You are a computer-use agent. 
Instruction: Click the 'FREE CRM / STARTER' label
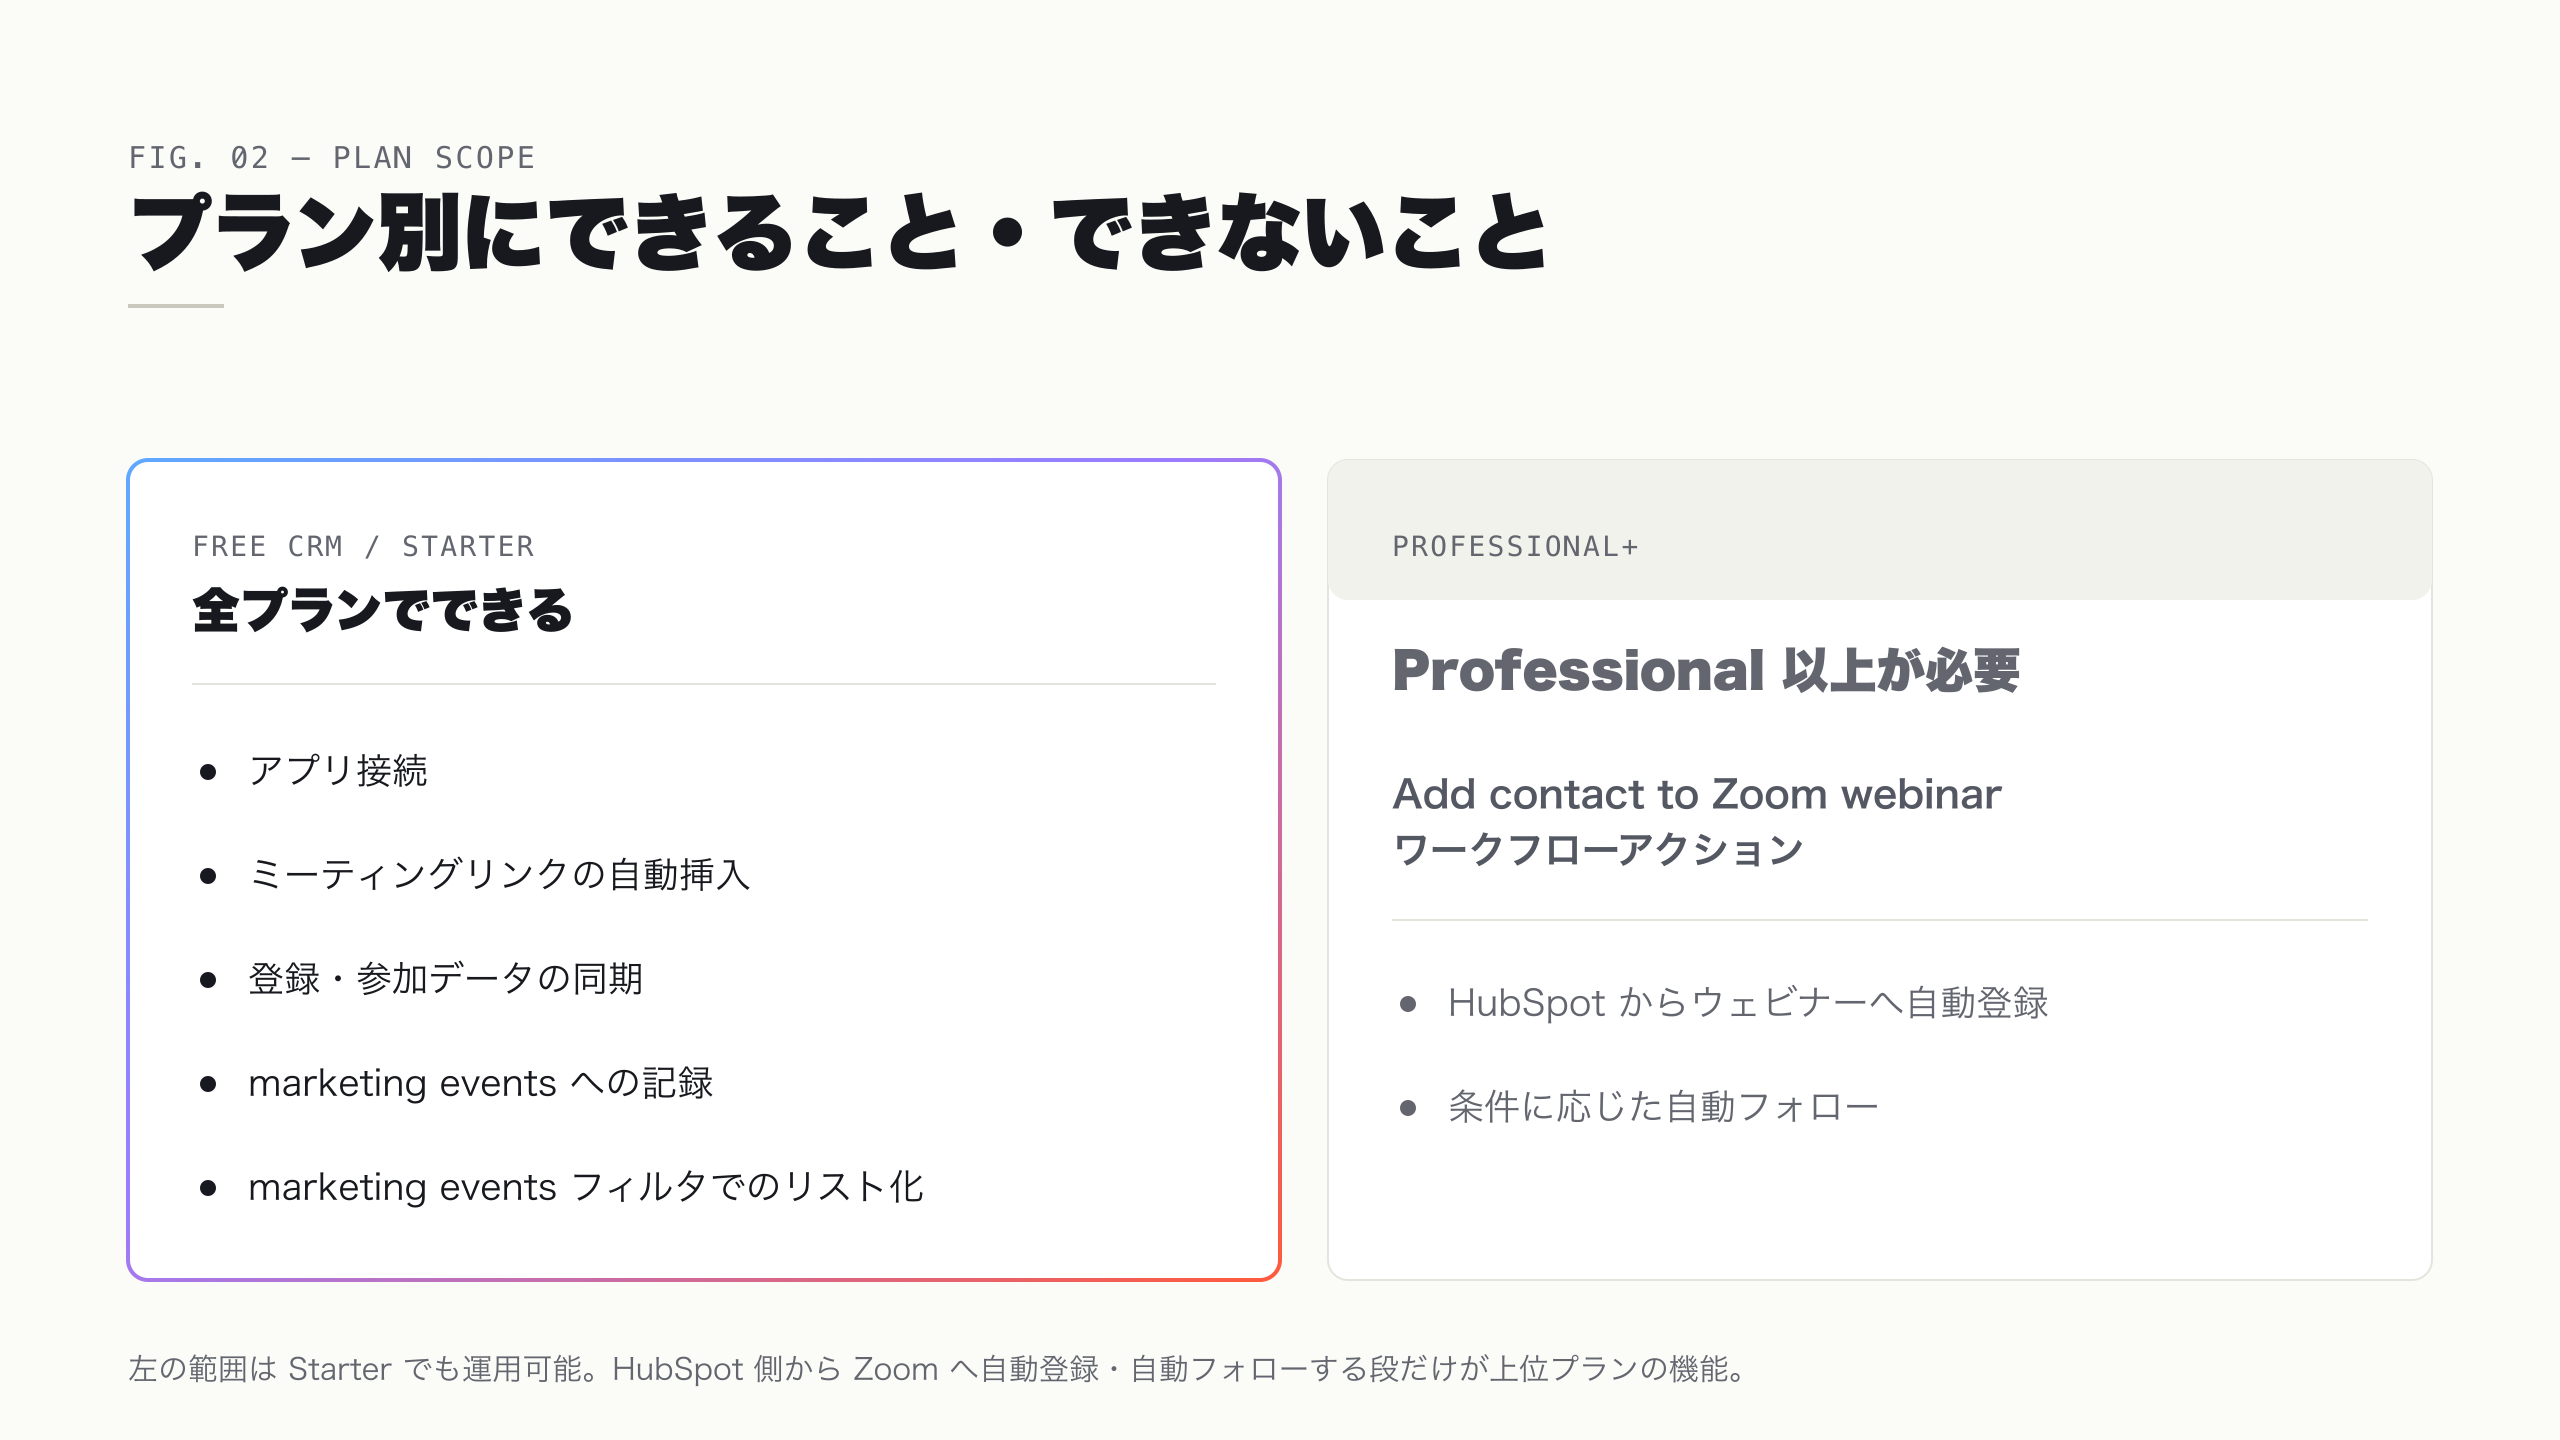pyautogui.click(x=364, y=546)
